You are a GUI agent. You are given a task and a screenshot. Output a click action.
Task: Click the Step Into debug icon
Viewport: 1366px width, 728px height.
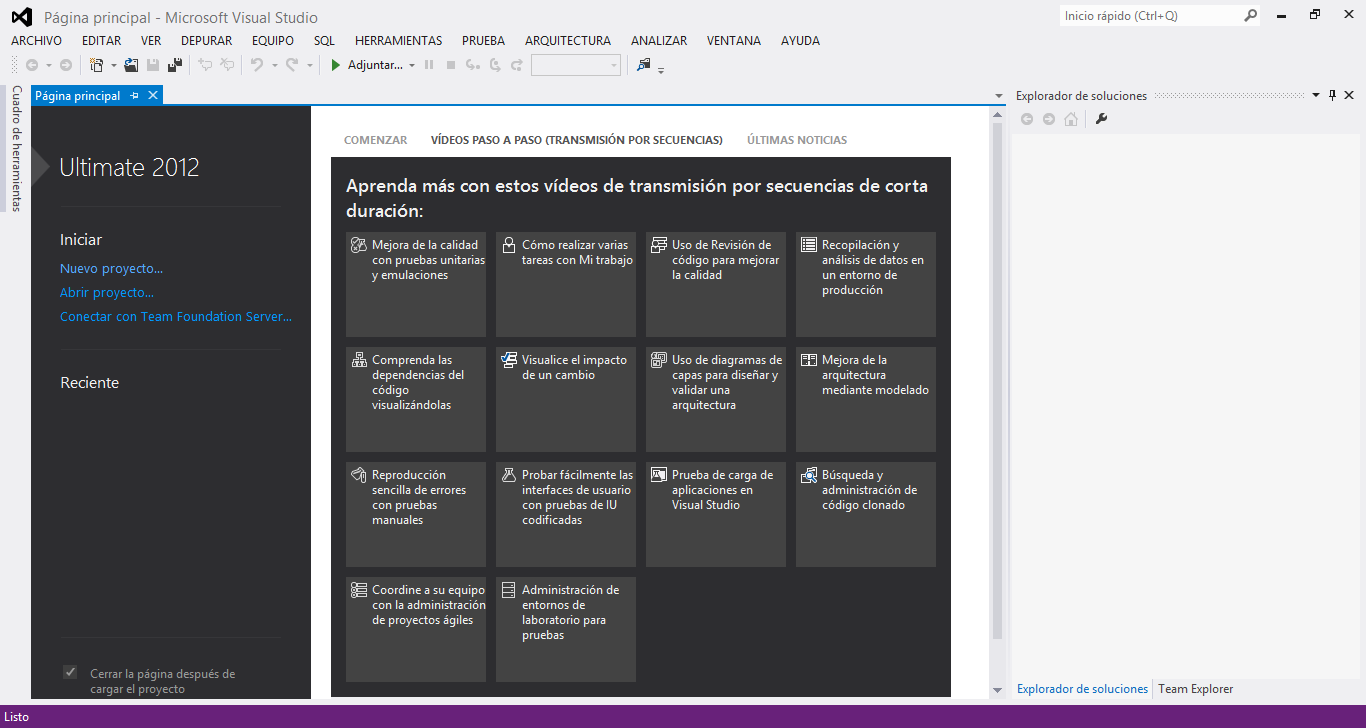[x=472, y=65]
